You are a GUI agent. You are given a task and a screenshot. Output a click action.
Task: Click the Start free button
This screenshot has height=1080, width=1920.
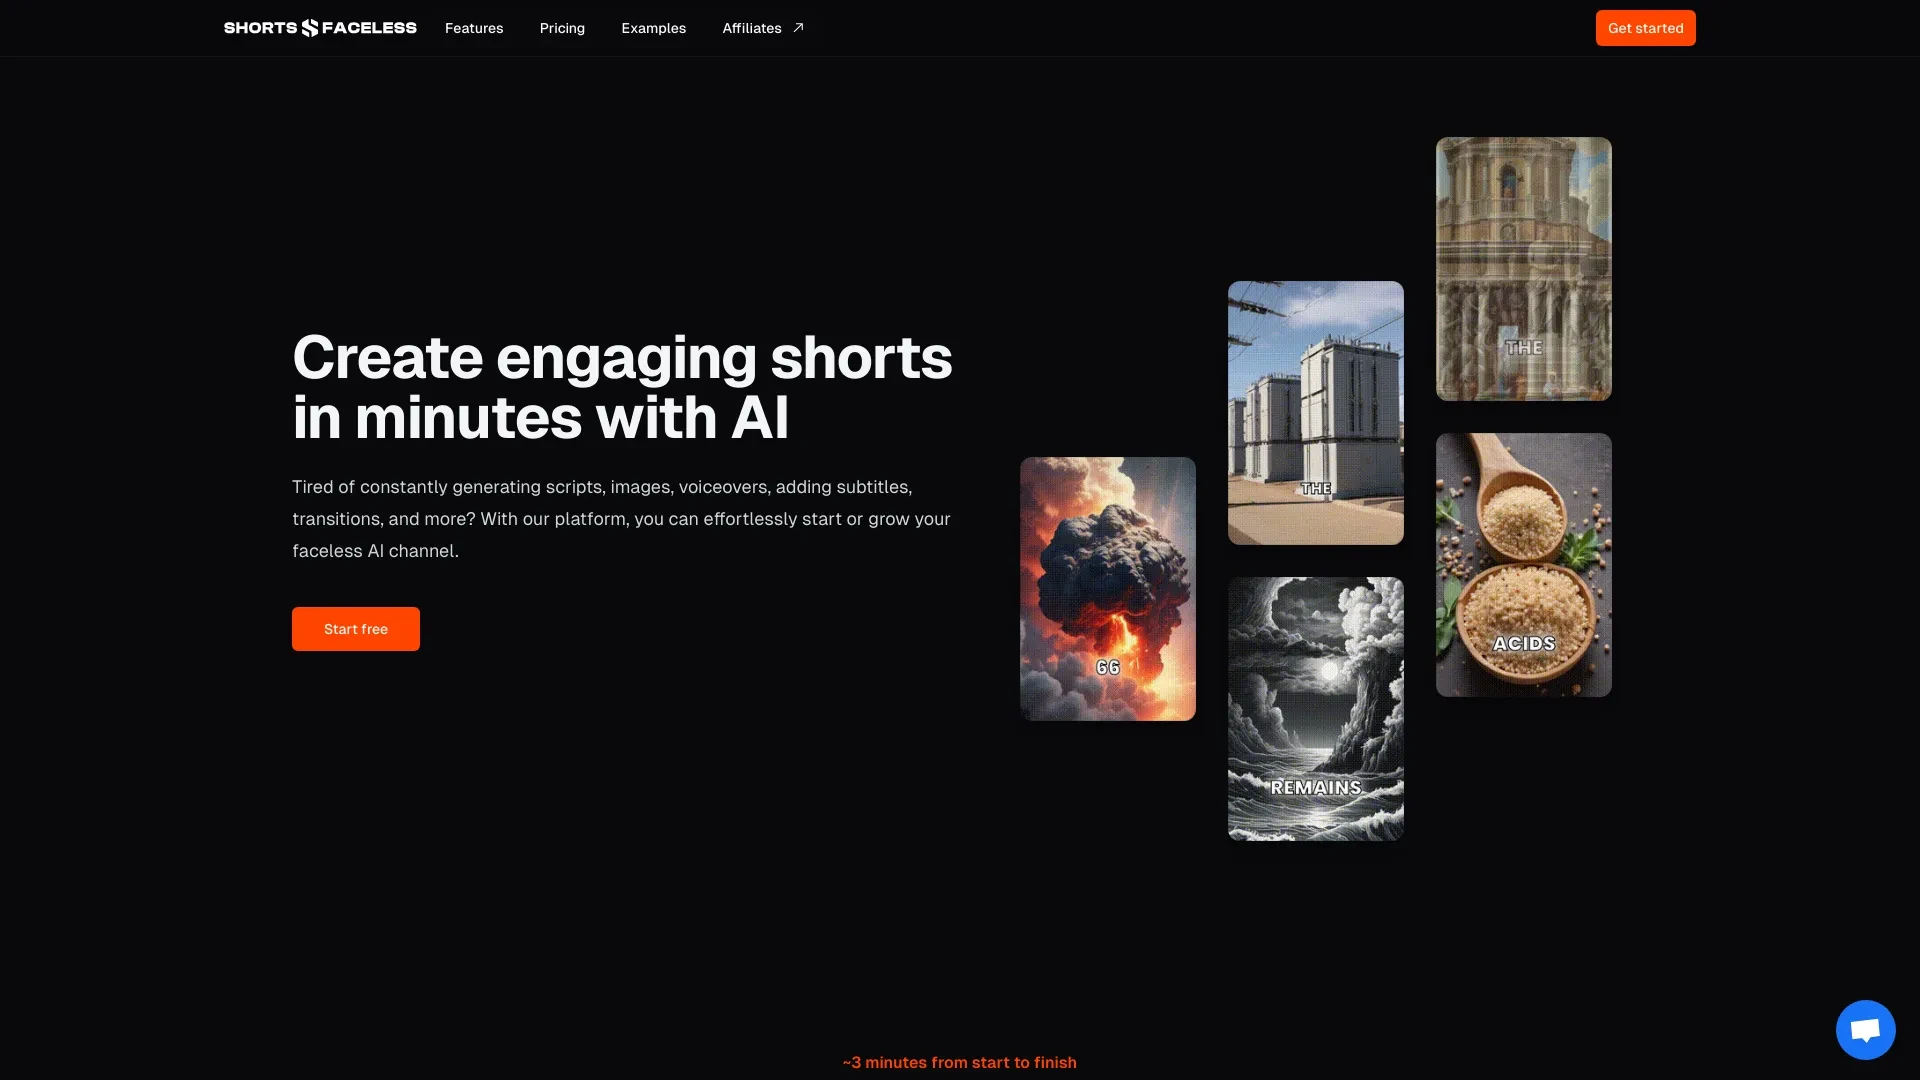coord(356,628)
